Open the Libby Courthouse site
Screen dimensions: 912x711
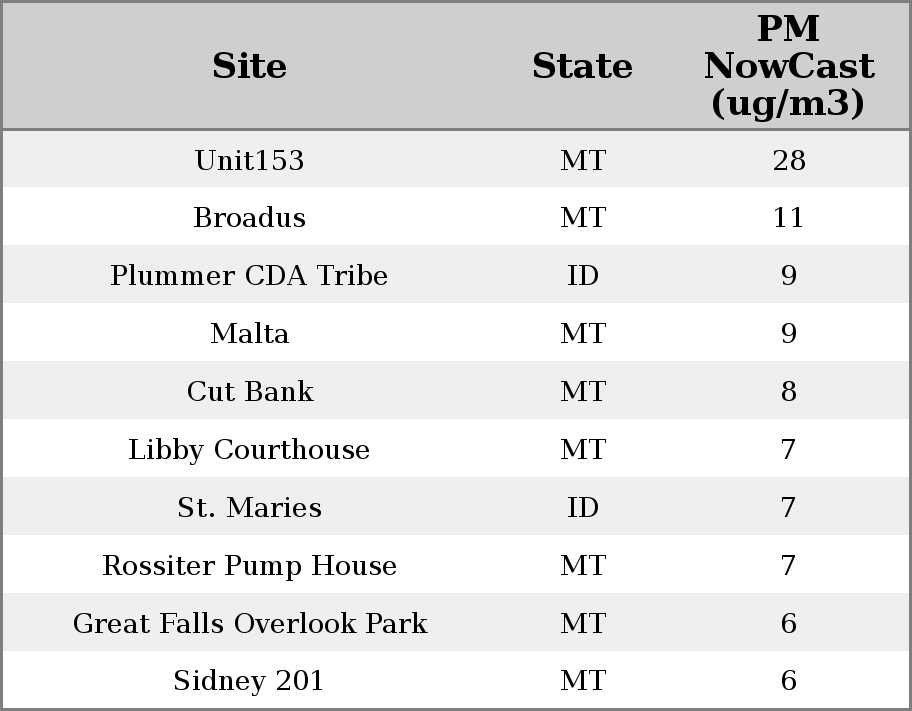[x=249, y=450]
